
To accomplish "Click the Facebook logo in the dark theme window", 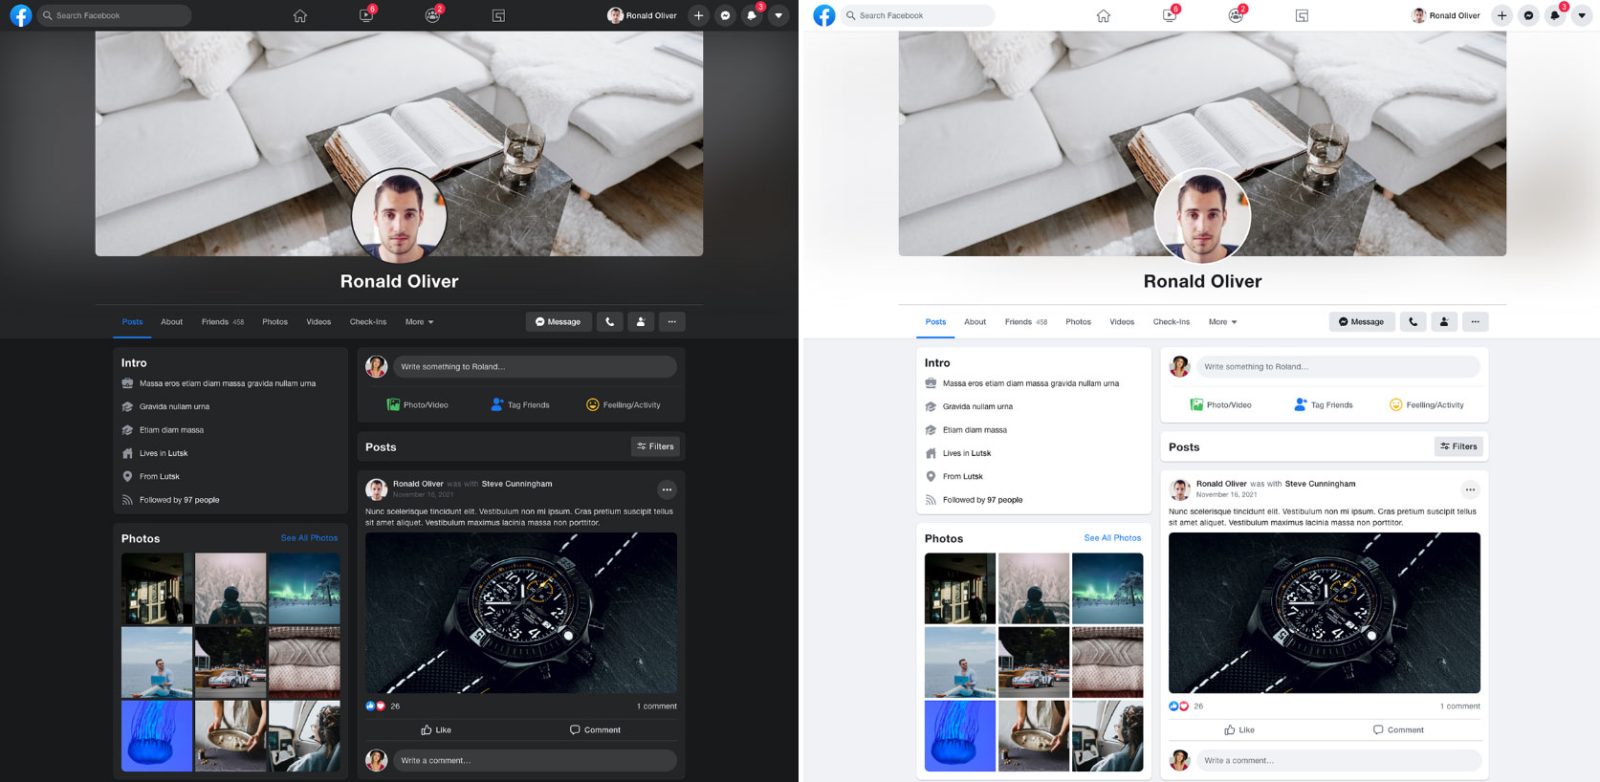I will pyautogui.click(x=20, y=15).
